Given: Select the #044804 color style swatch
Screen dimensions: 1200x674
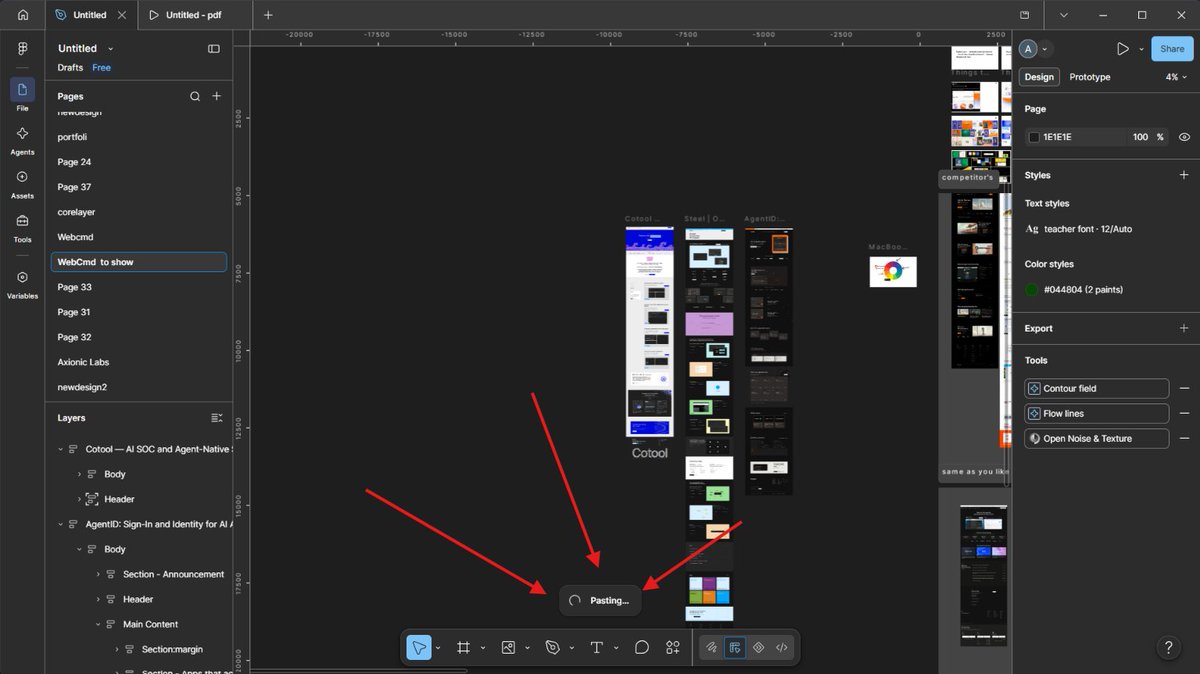Looking at the screenshot, I should [x=1032, y=290].
